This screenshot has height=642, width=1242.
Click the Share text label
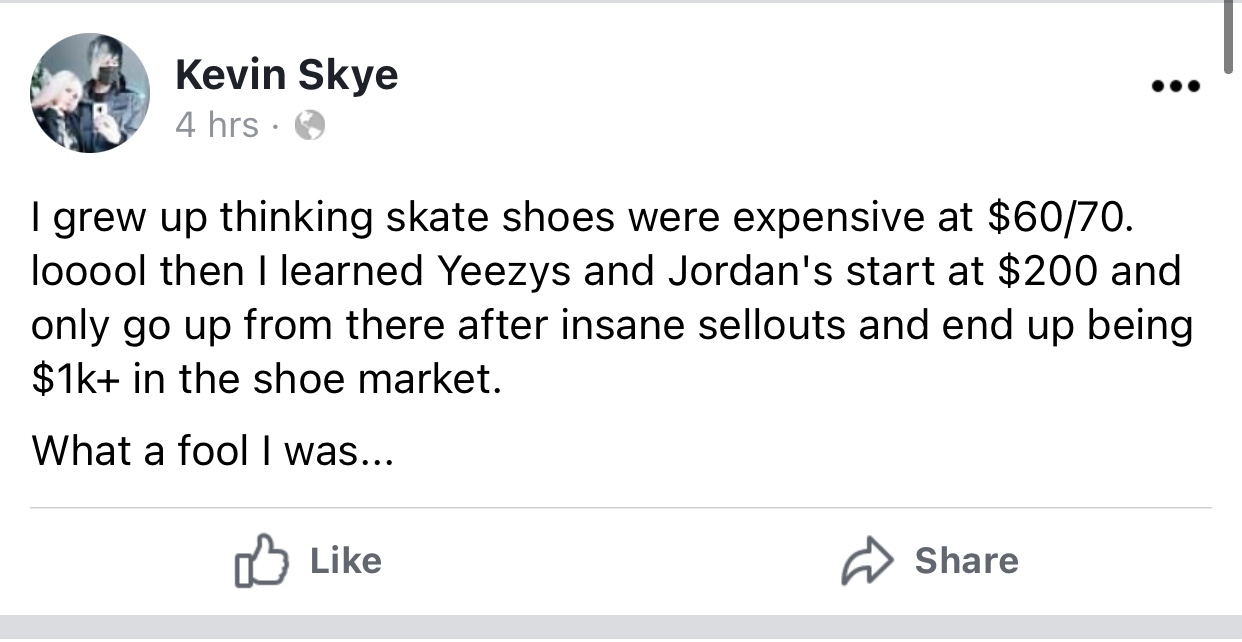tap(967, 561)
